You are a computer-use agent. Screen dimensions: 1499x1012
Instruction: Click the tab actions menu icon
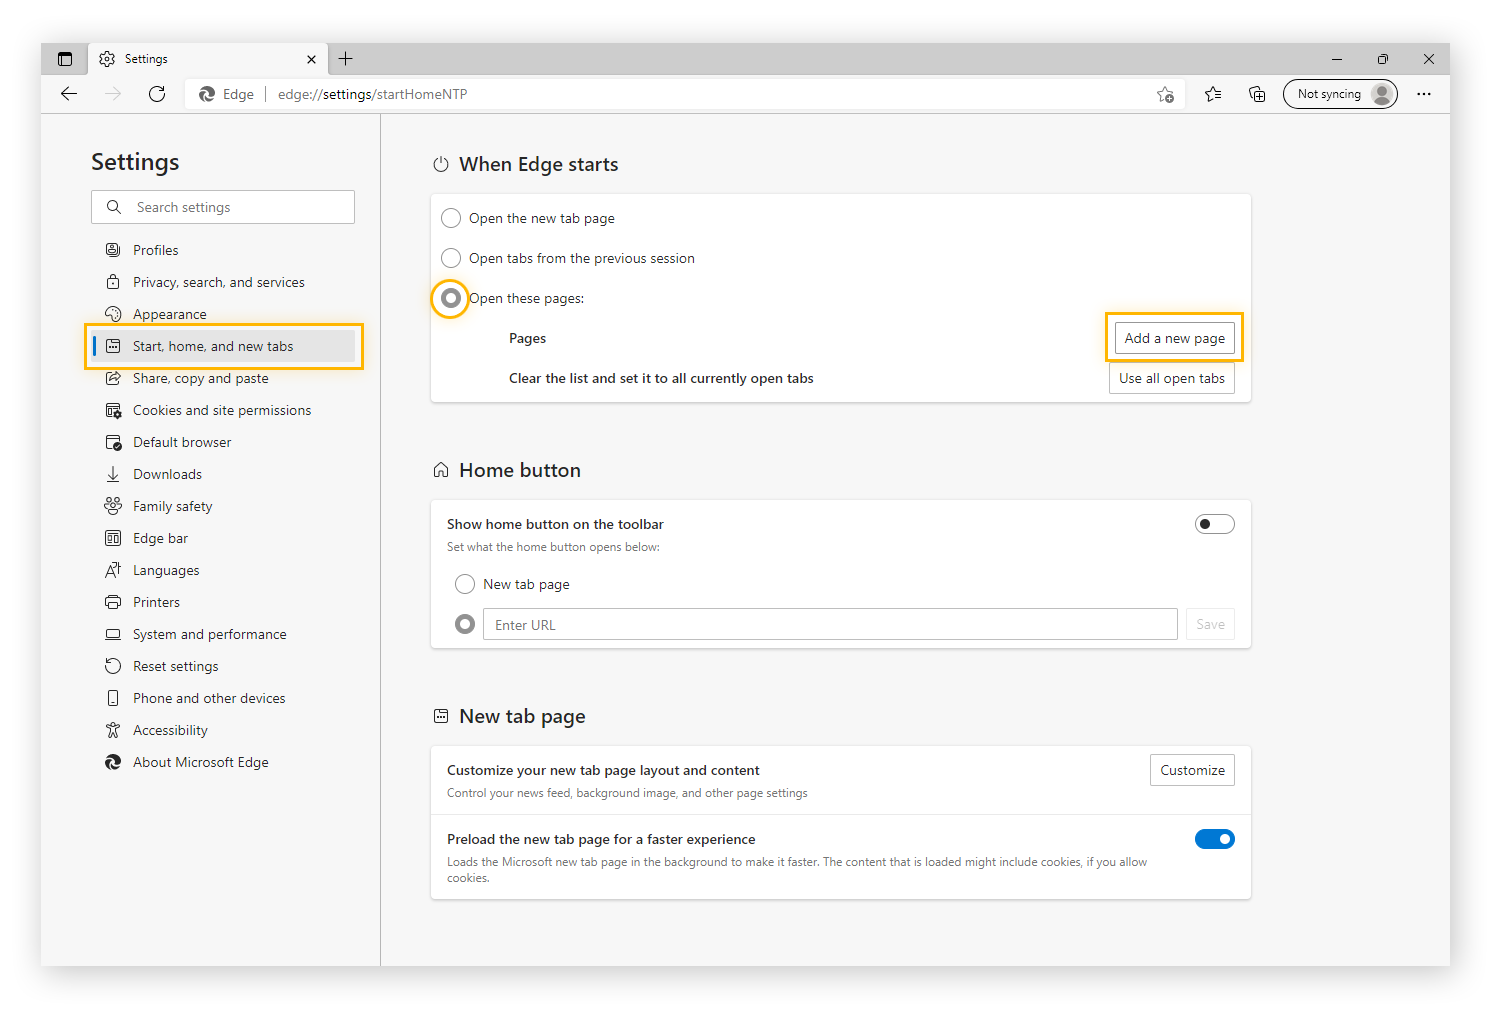(65, 59)
